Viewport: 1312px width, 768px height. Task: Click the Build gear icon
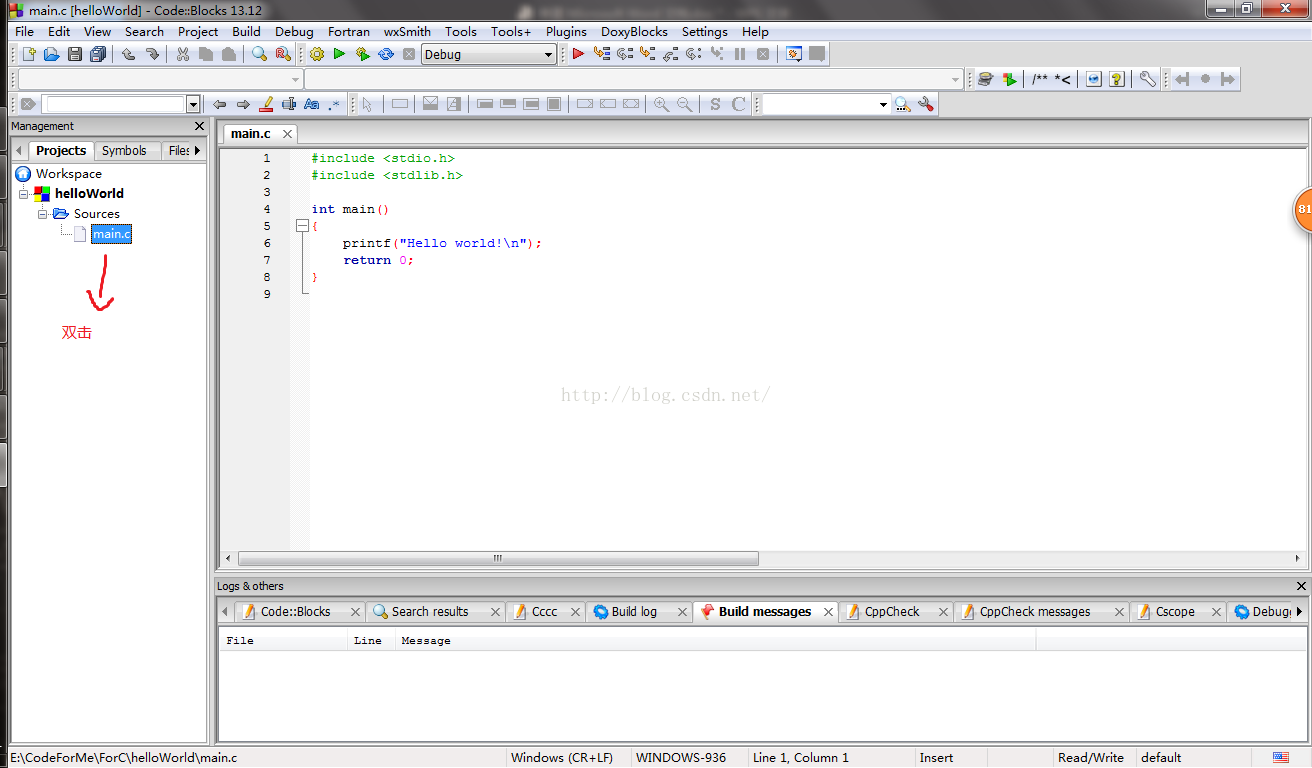[317, 54]
